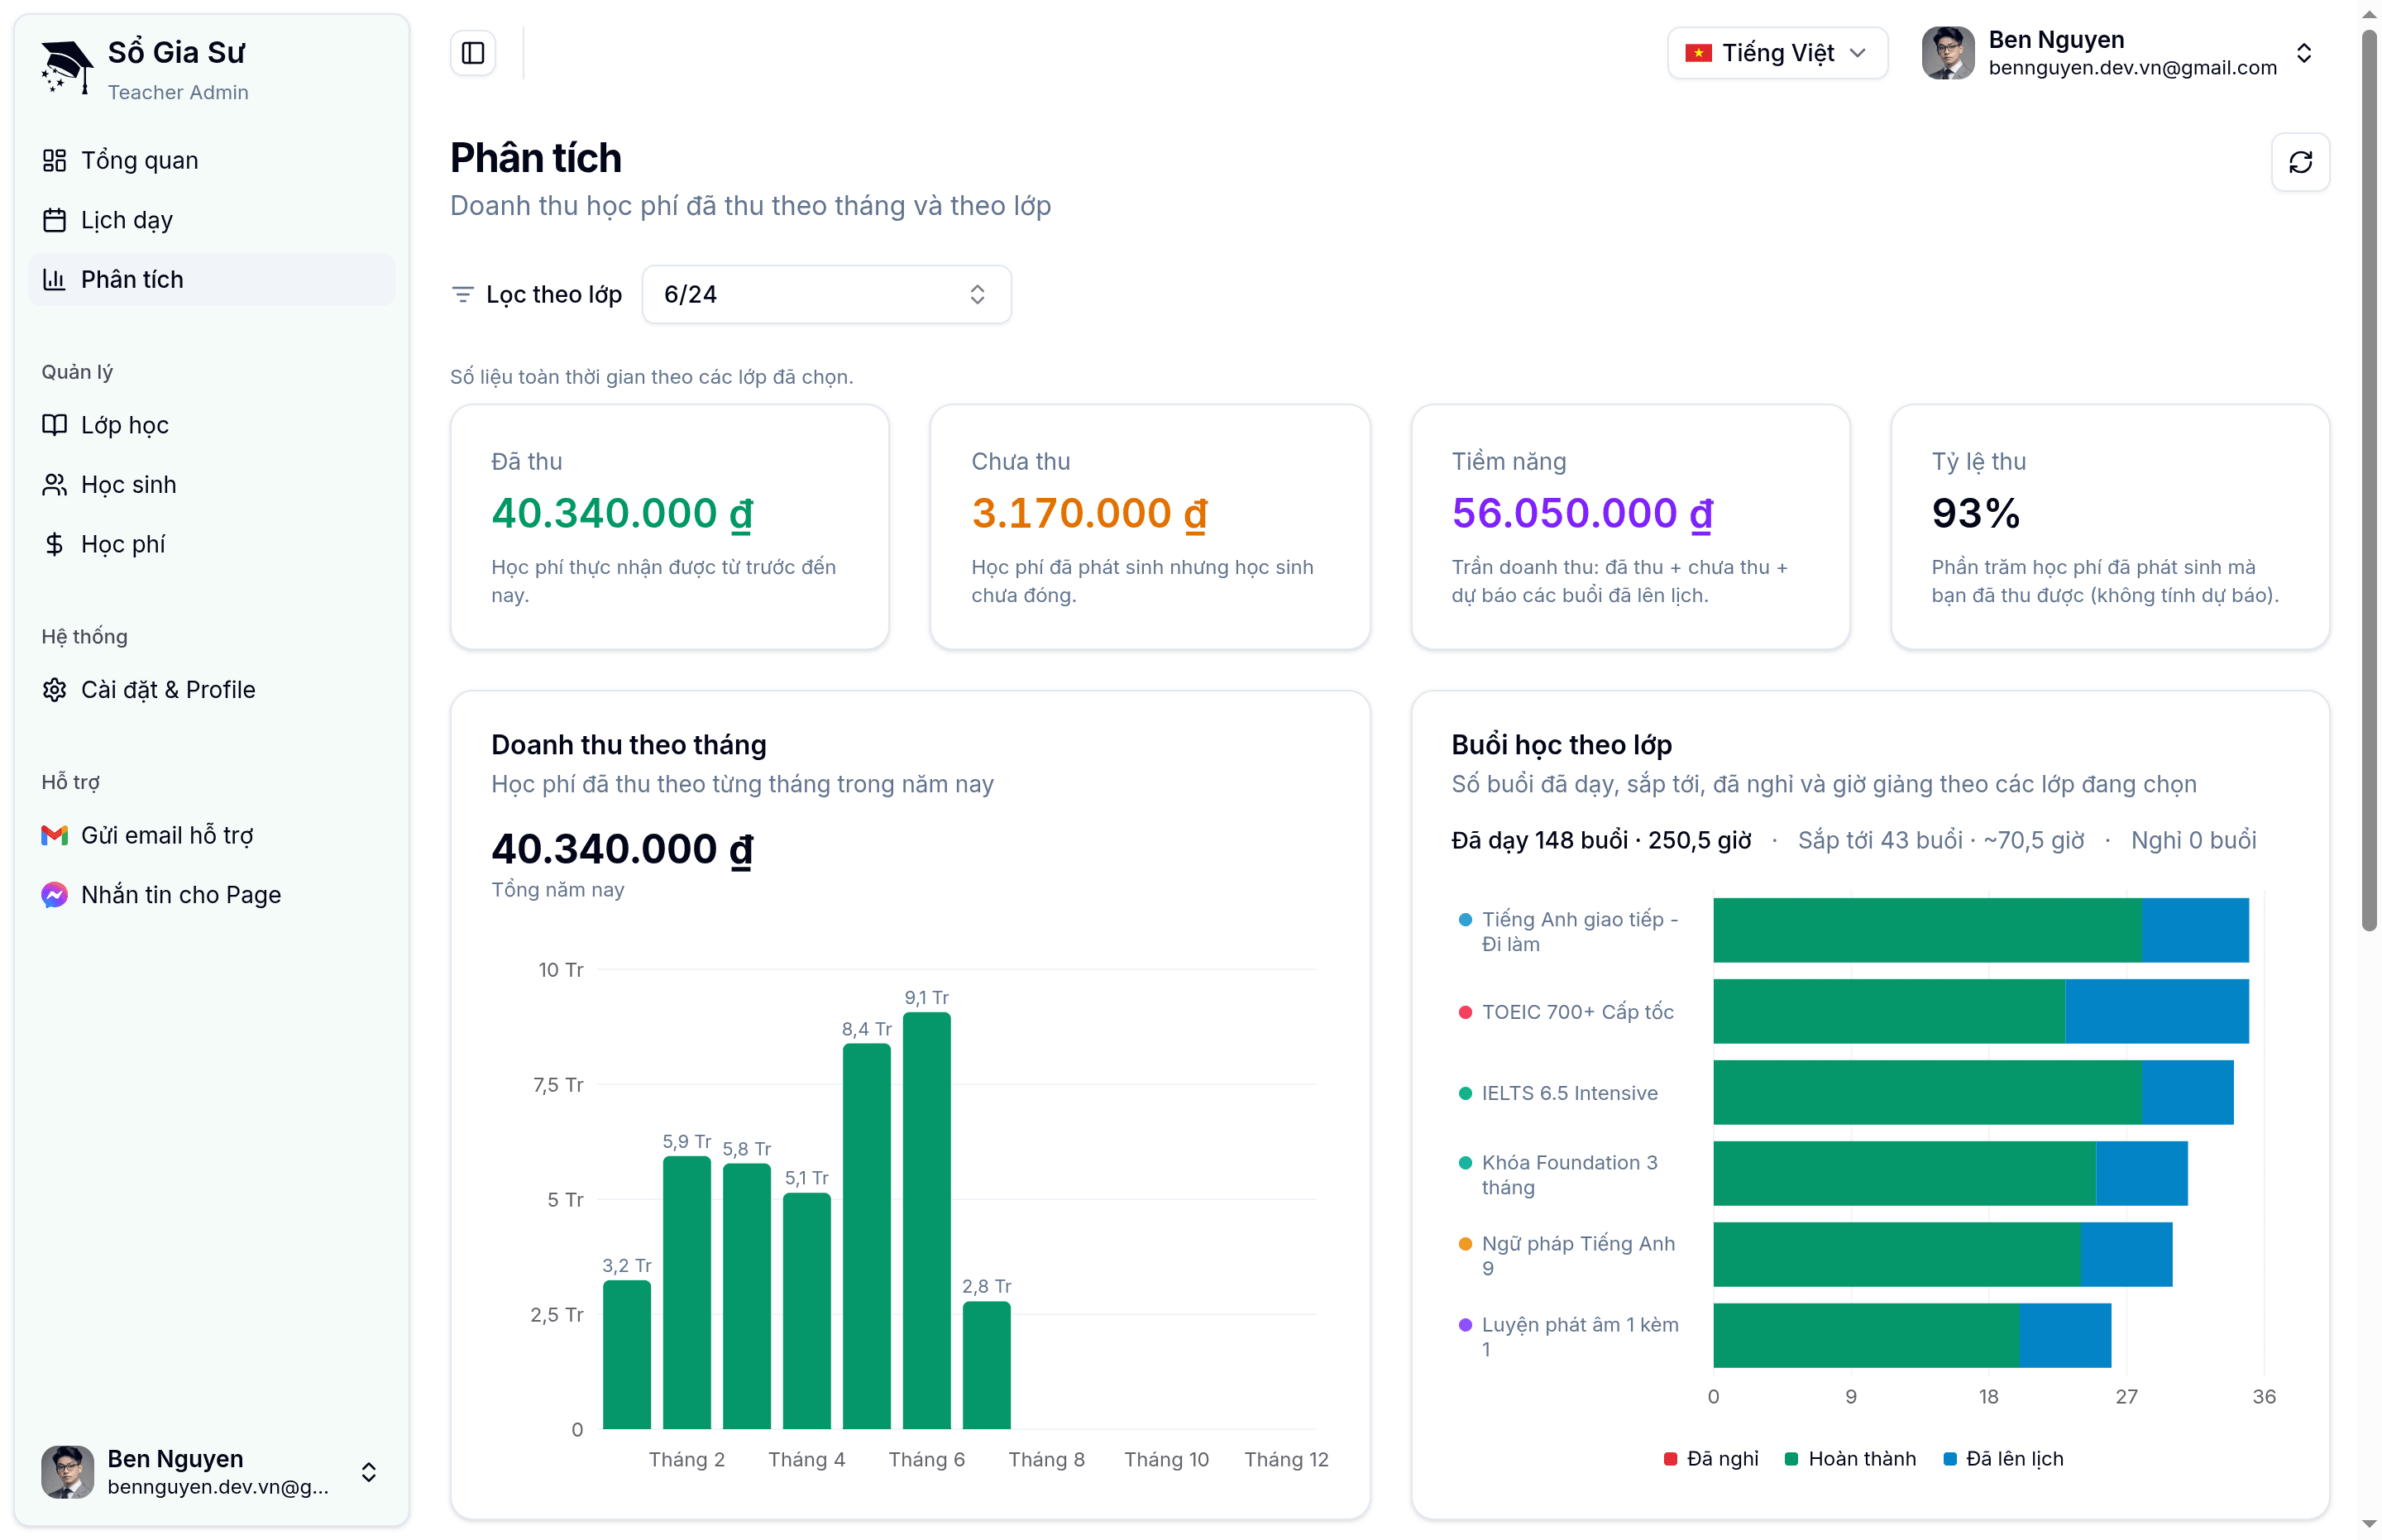Image resolution: width=2382 pixels, height=1540 pixels.
Task: Click the Tiềm năng 56.050.000 đ card
Action: click(1629, 527)
